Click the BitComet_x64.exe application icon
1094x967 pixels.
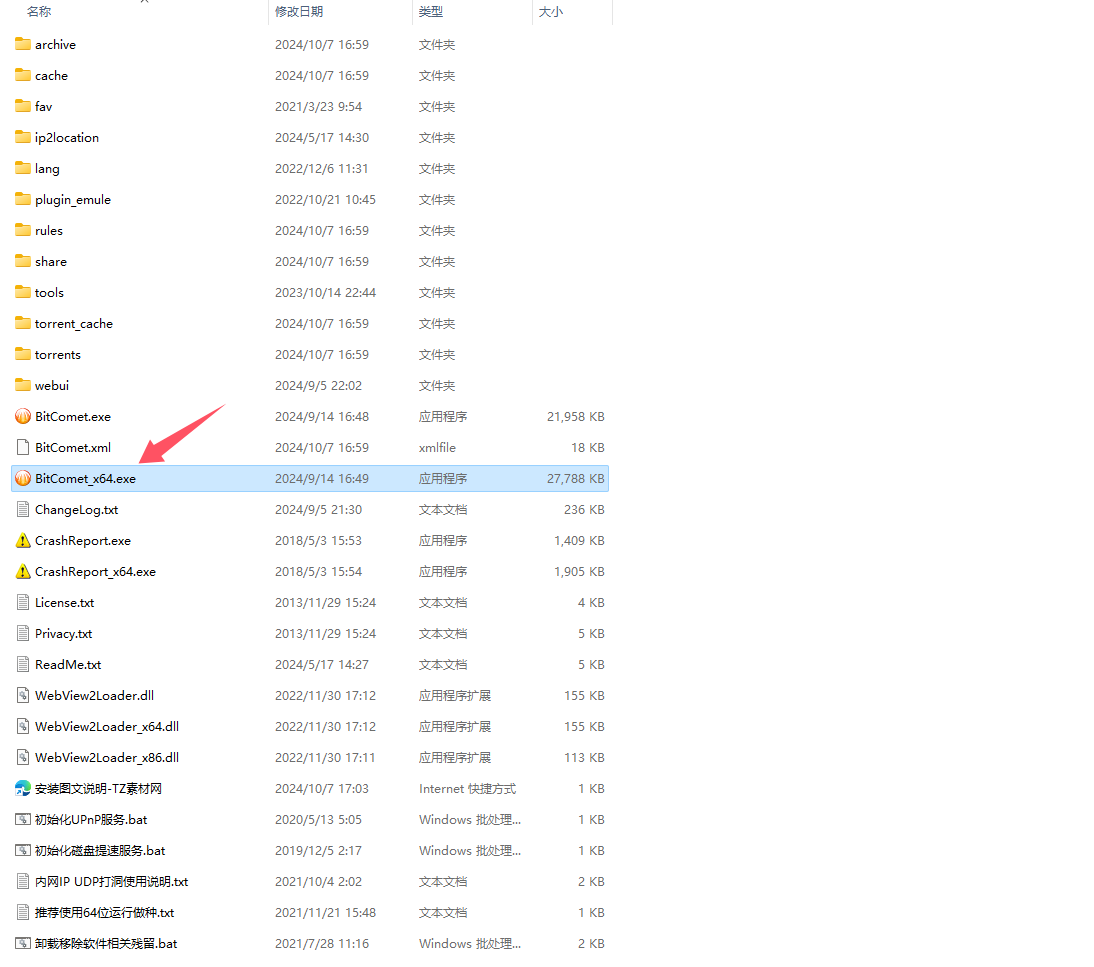point(23,479)
